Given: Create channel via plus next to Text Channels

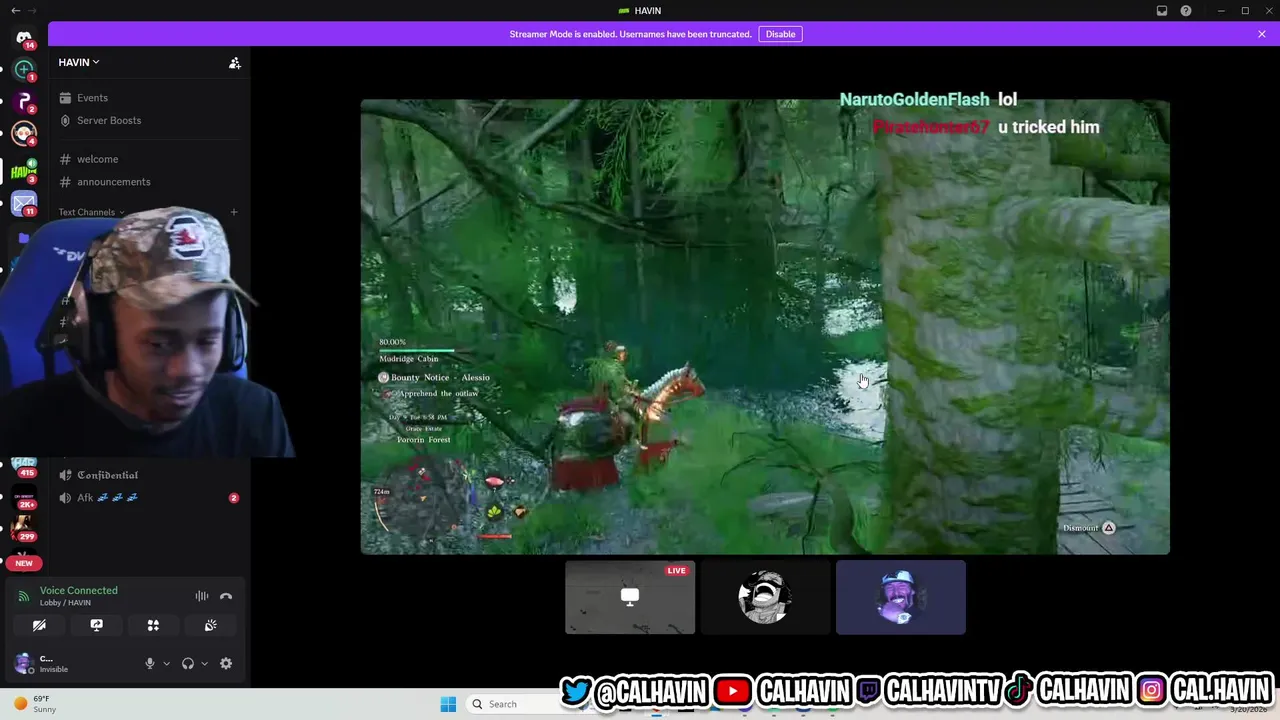Looking at the screenshot, I should 234,212.
